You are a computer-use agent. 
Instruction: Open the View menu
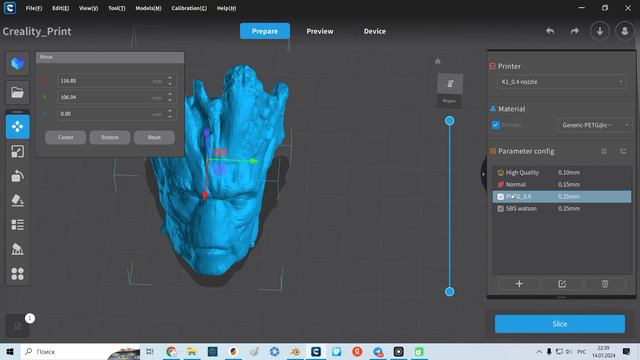tap(88, 8)
